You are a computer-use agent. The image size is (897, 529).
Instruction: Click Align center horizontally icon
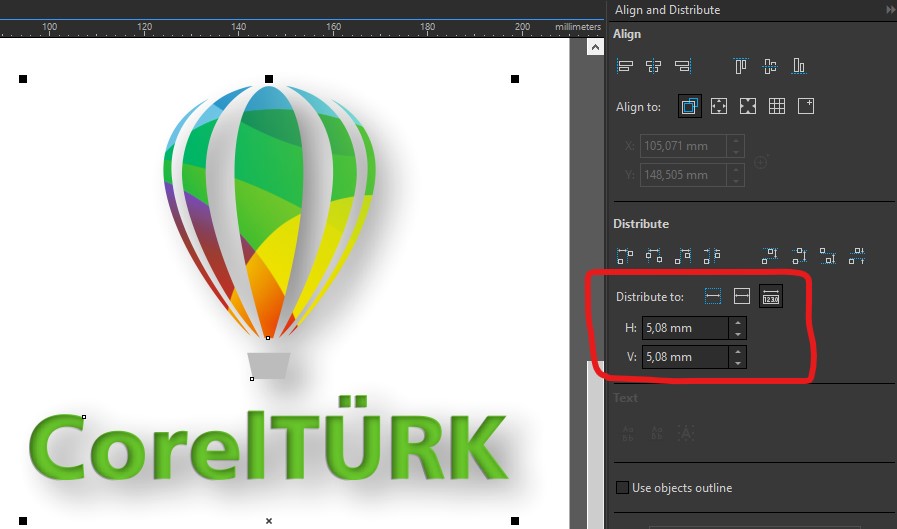pyautogui.click(x=653, y=66)
